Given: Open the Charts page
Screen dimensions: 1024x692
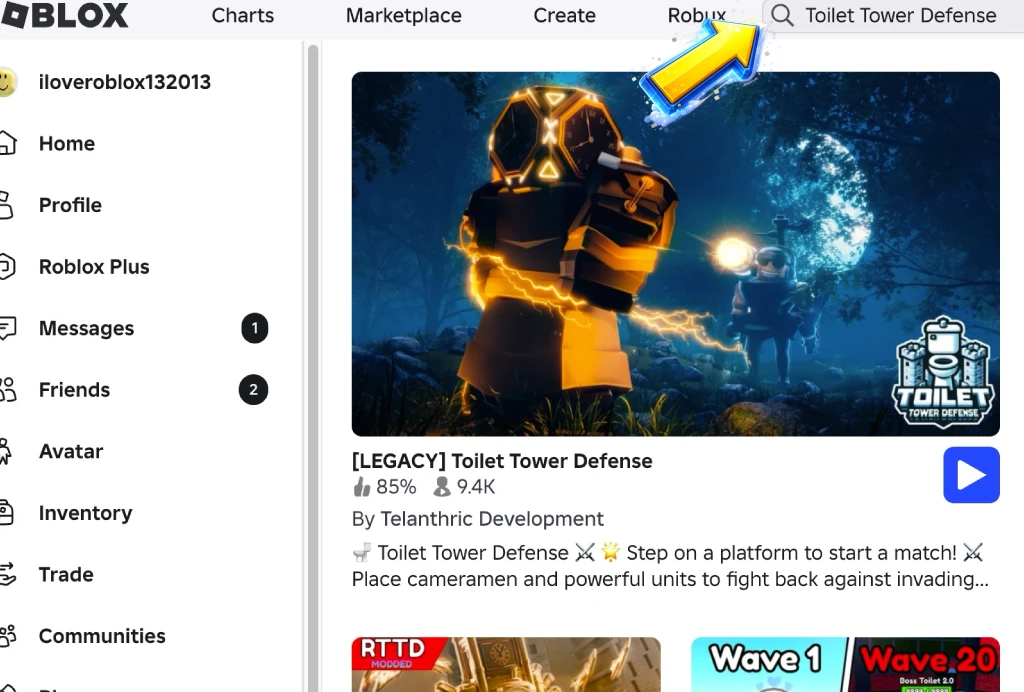Looking at the screenshot, I should (242, 15).
